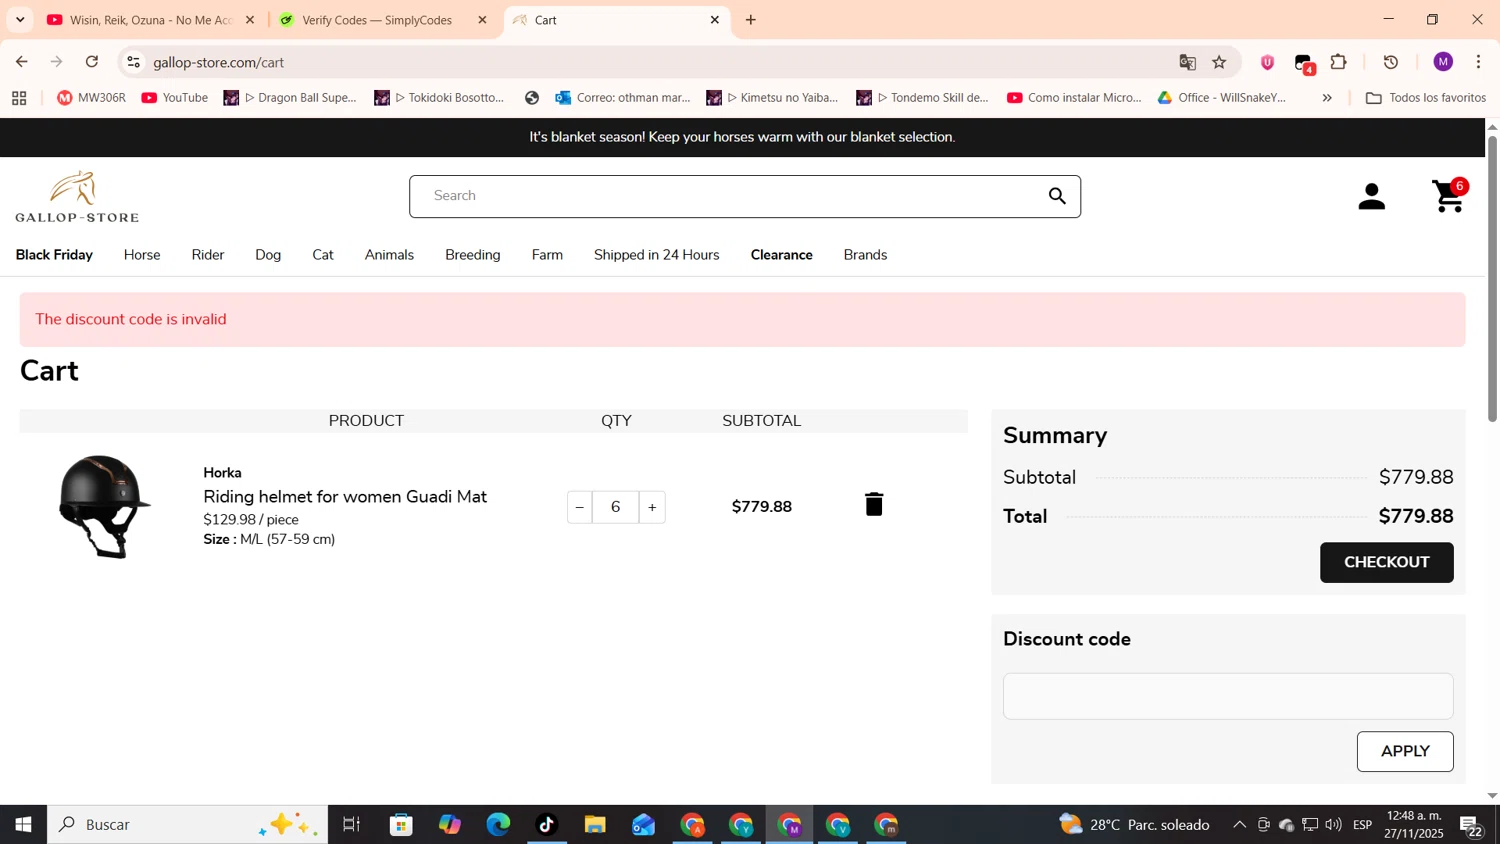Click the Gallop-Store logo
The height and width of the screenshot is (844, 1500).
pyautogui.click(x=77, y=196)
